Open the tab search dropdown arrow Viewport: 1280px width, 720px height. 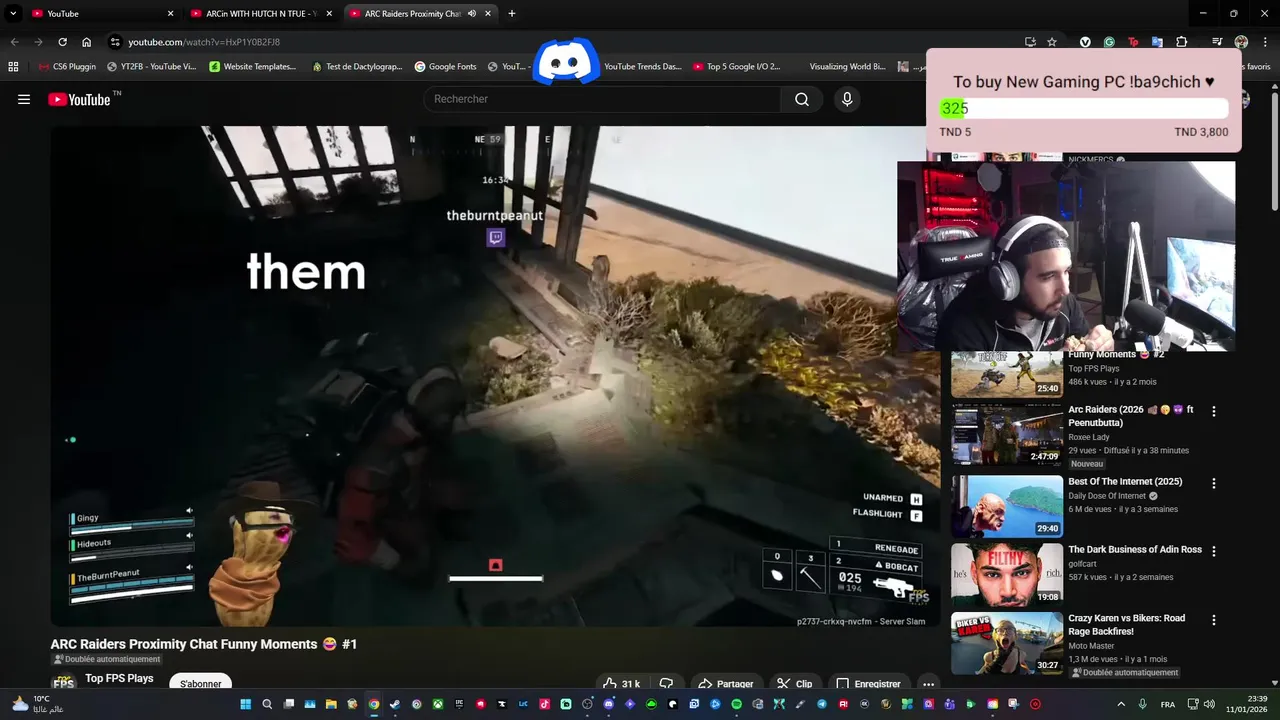(13, 13)
